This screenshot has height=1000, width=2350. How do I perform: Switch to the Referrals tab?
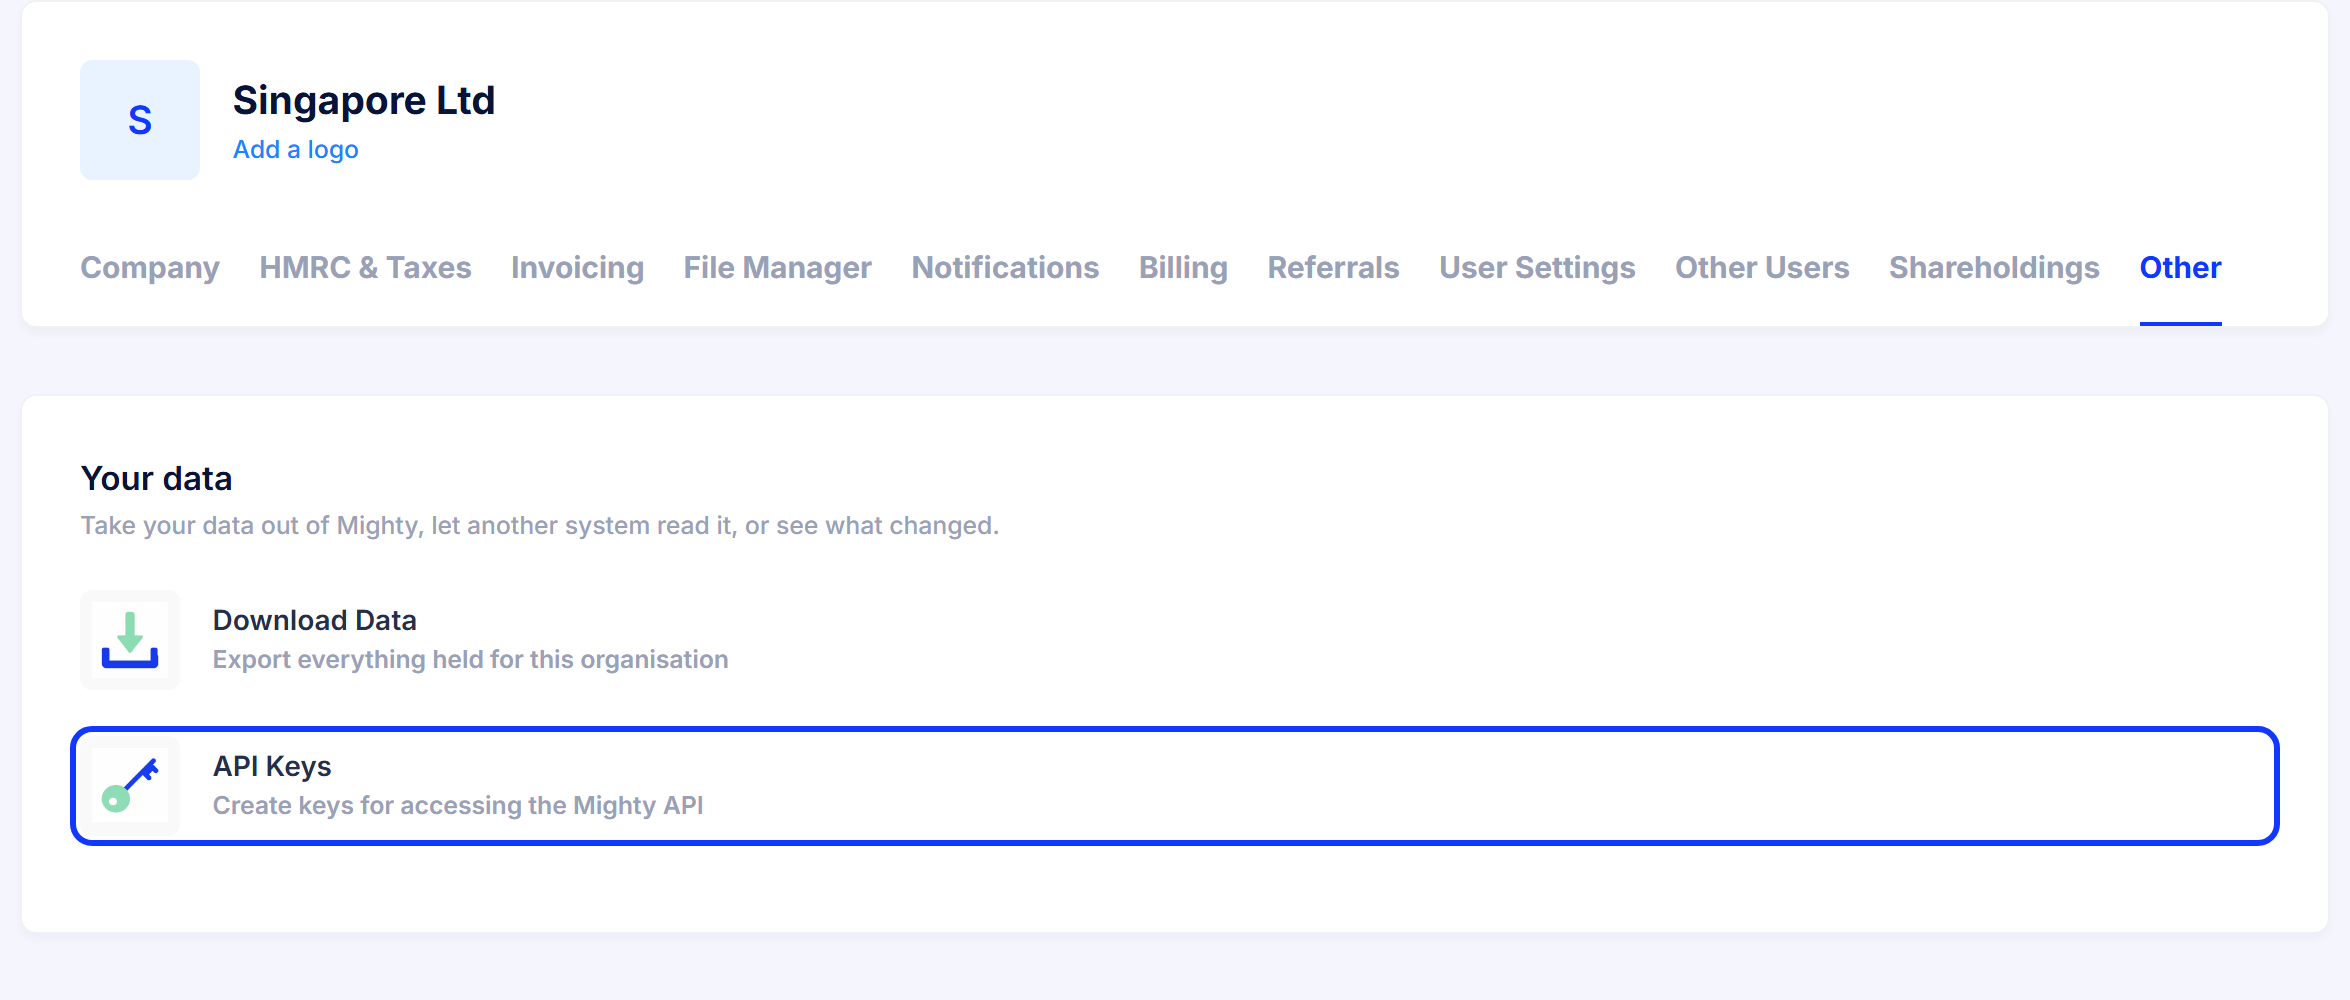(x=1333, y=267)
